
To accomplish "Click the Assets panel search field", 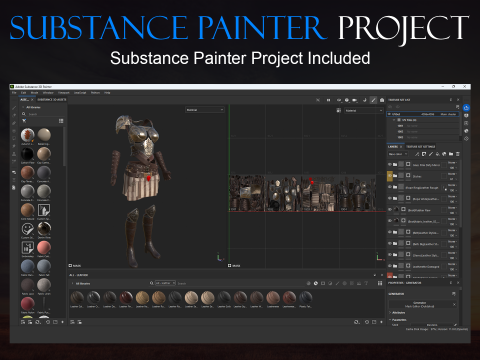I will 42,114.
